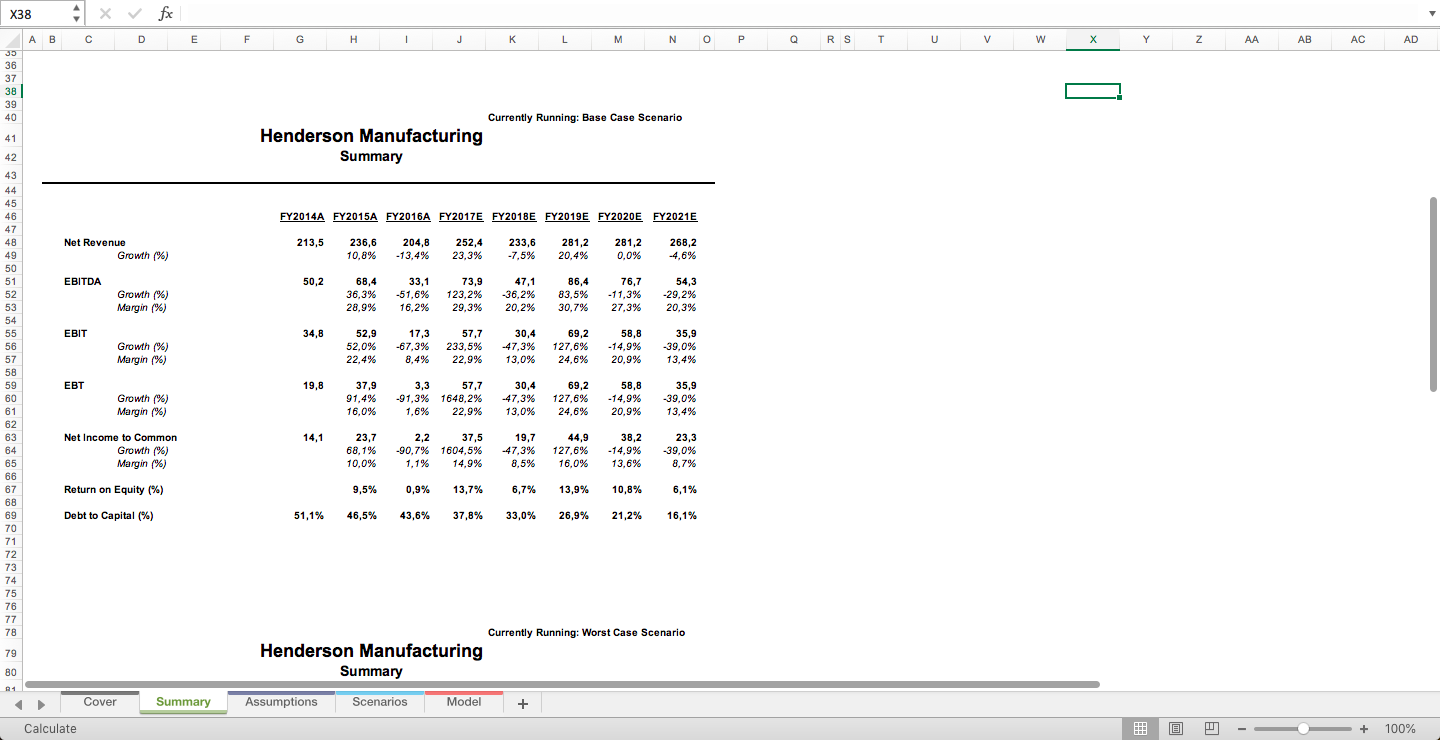Click the FY2021E column heading

675,217
